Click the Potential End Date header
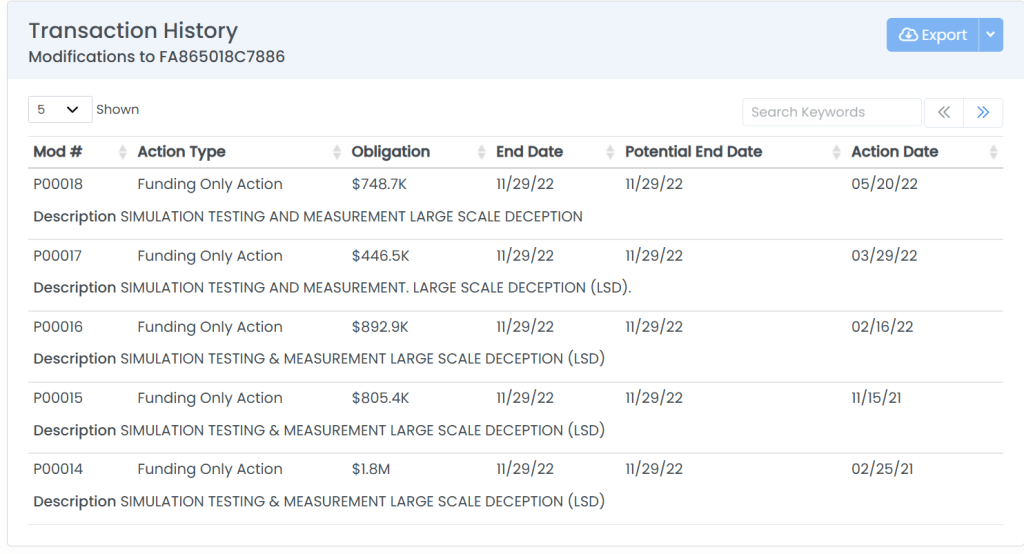The width and height of the screenshot is (1024, 554). [693, 152]
